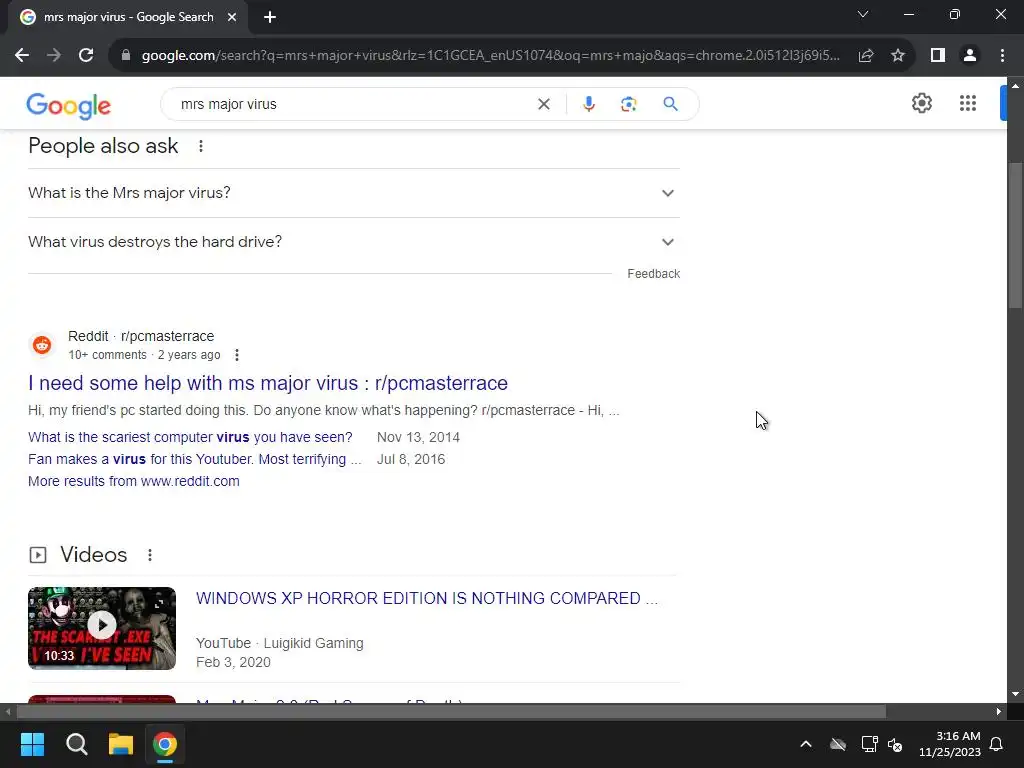Click the vertical page scrollbar thumb
The image size is (1024, 768).
[1015, 234]
